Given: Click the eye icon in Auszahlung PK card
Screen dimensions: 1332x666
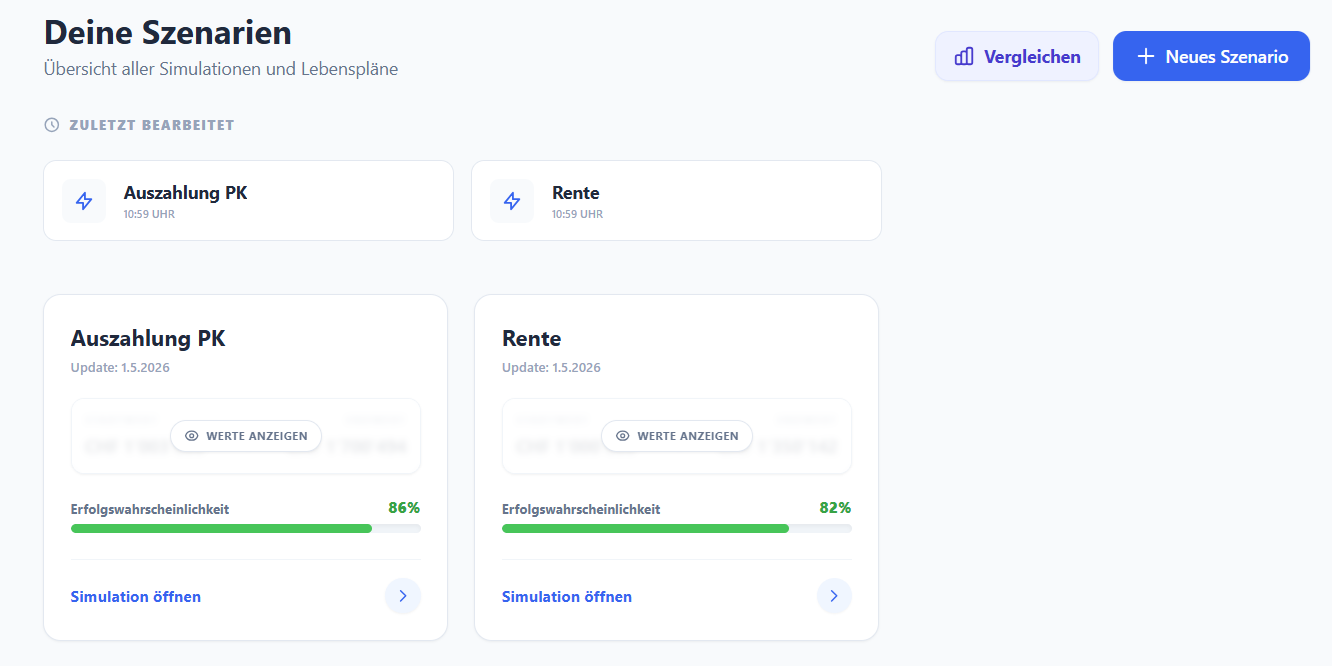Looking at the screenshot, I should [x=192, y=436].
